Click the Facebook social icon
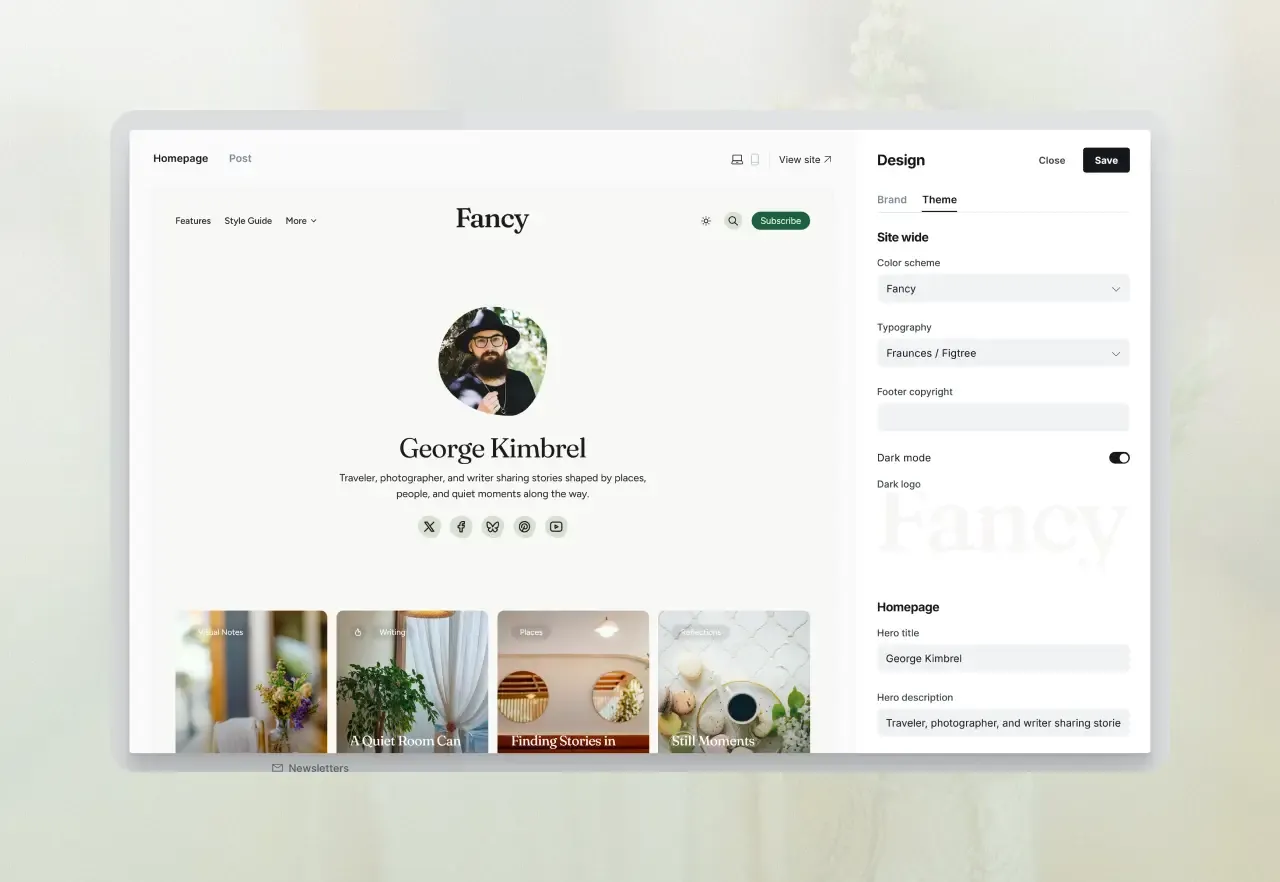Screen dimensions: 1280x882 [x=461, y=527]
